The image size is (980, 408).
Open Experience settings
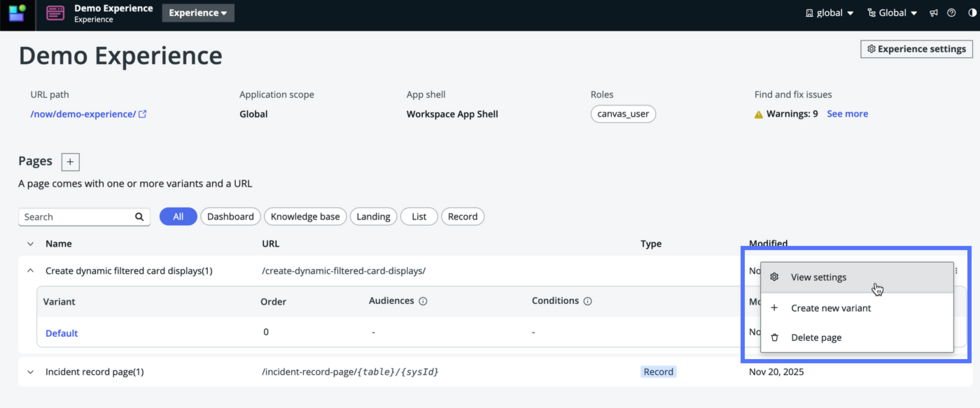916,49
